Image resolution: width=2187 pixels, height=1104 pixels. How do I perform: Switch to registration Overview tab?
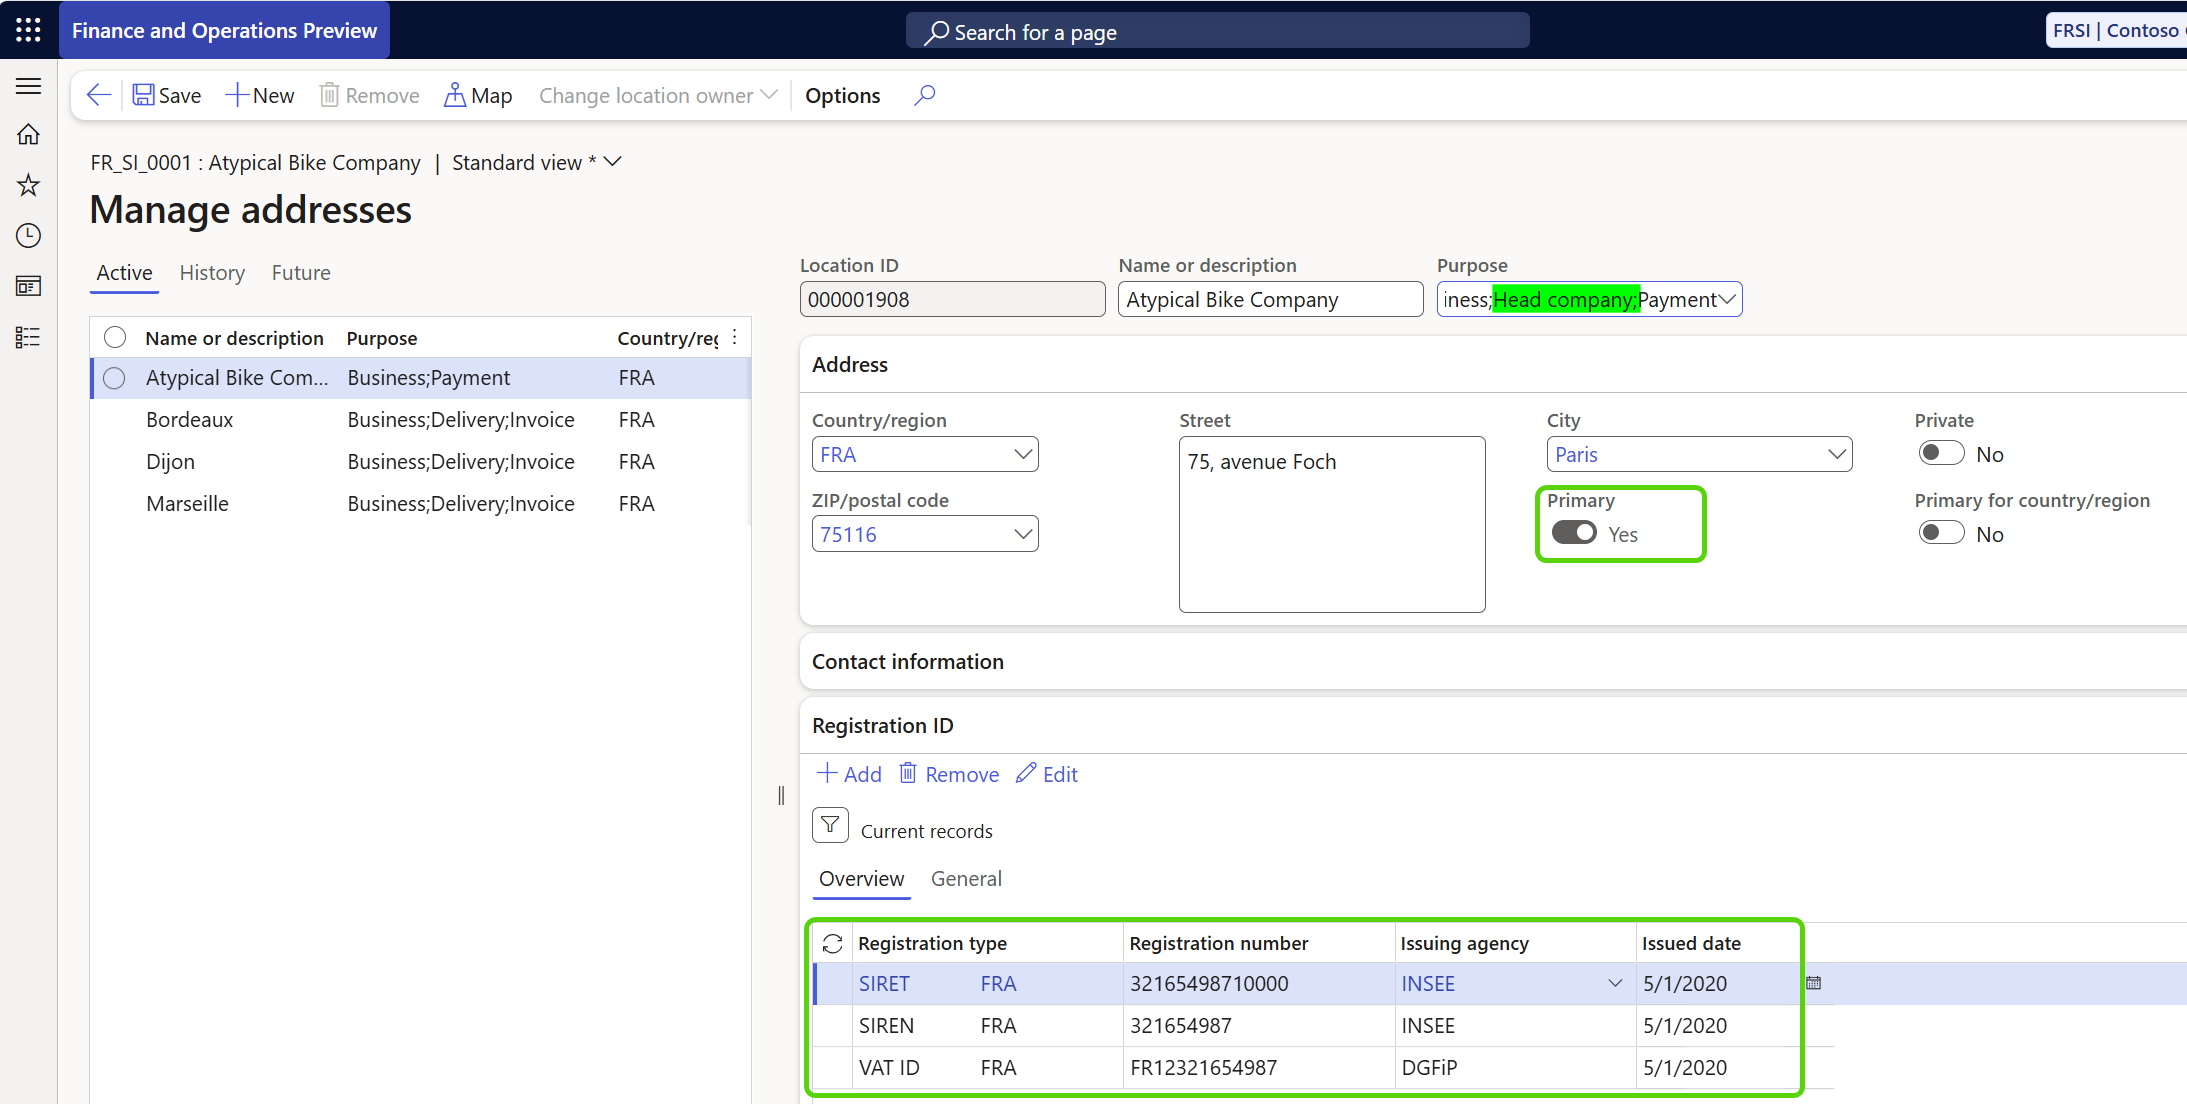tap(861, 878)
